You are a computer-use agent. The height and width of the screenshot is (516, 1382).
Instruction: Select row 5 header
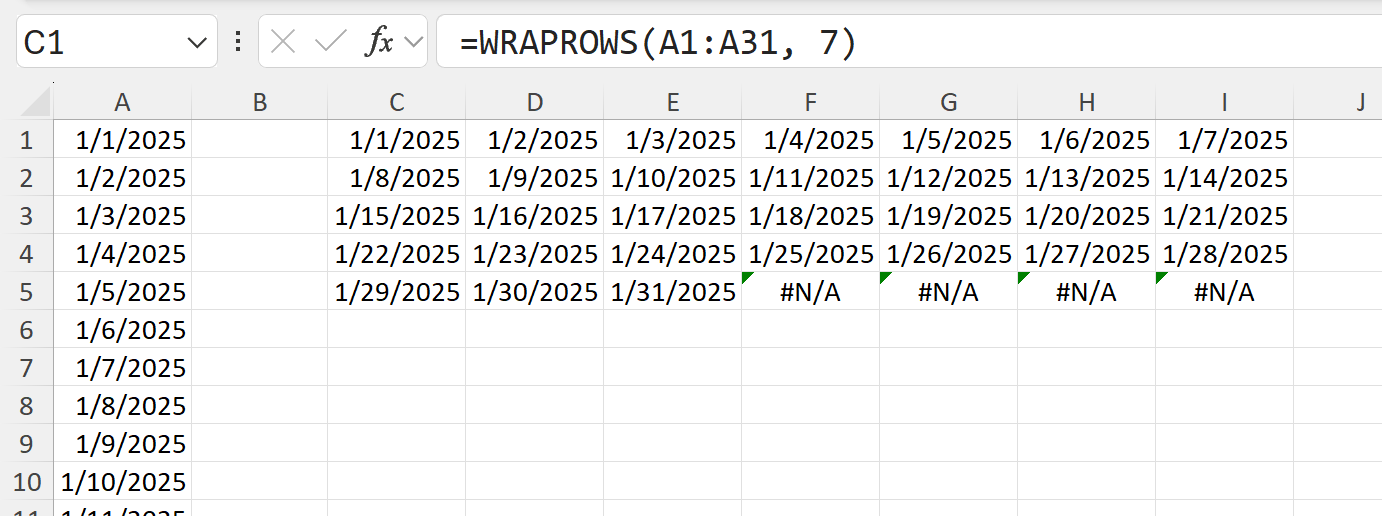point(27,292)
